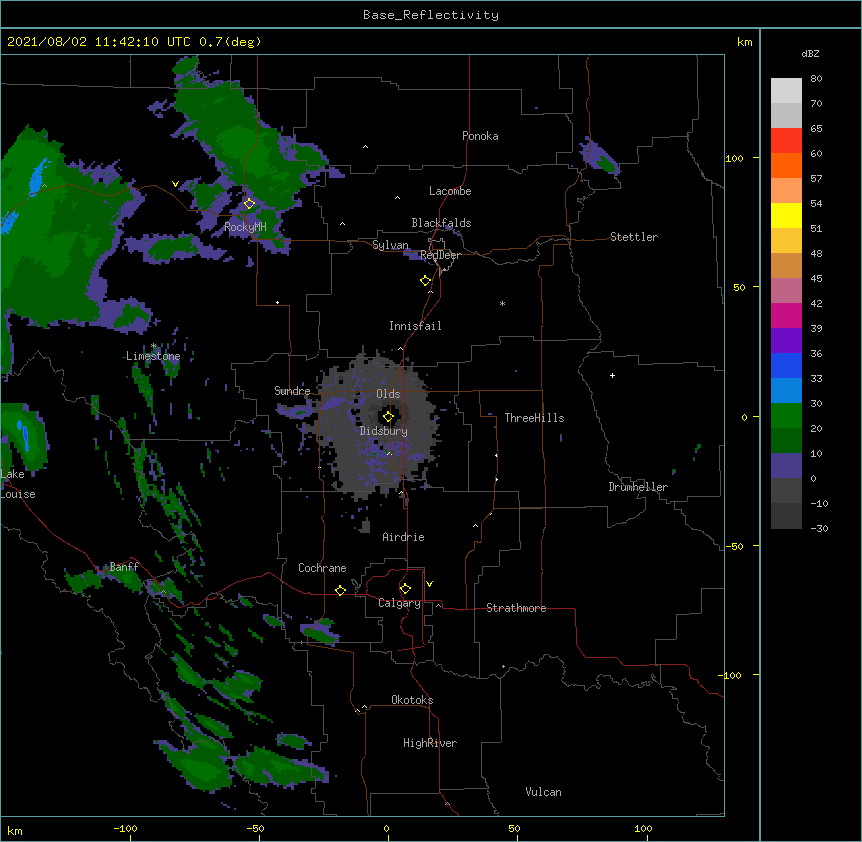Click the 100 tick on the right axis
The width and height of the screenshot is (862, 842).
click(734, 158)
